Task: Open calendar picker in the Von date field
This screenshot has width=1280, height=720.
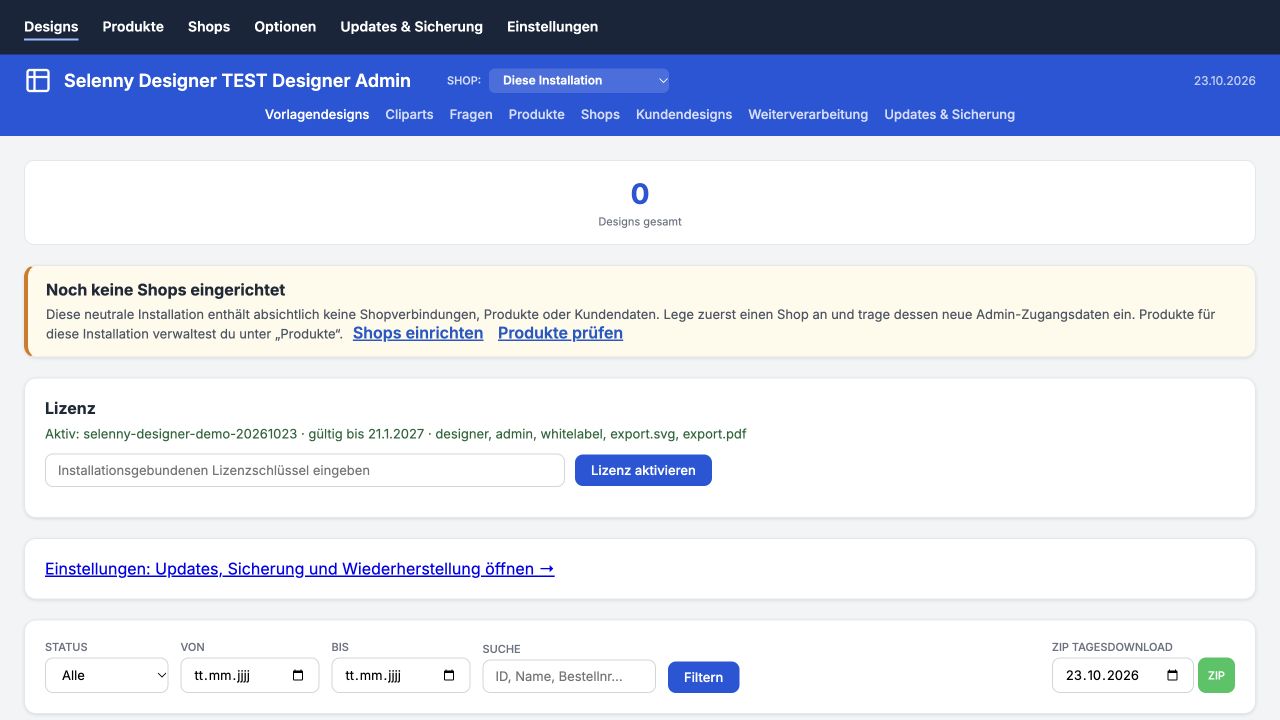Action: click(x=298, y=676)
